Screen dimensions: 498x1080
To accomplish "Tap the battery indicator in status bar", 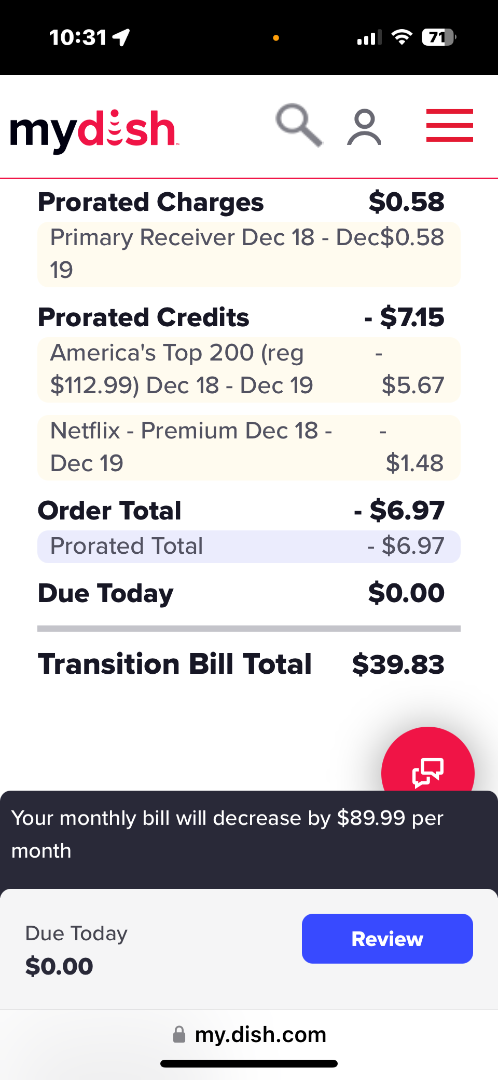I will tap(439, 37).
